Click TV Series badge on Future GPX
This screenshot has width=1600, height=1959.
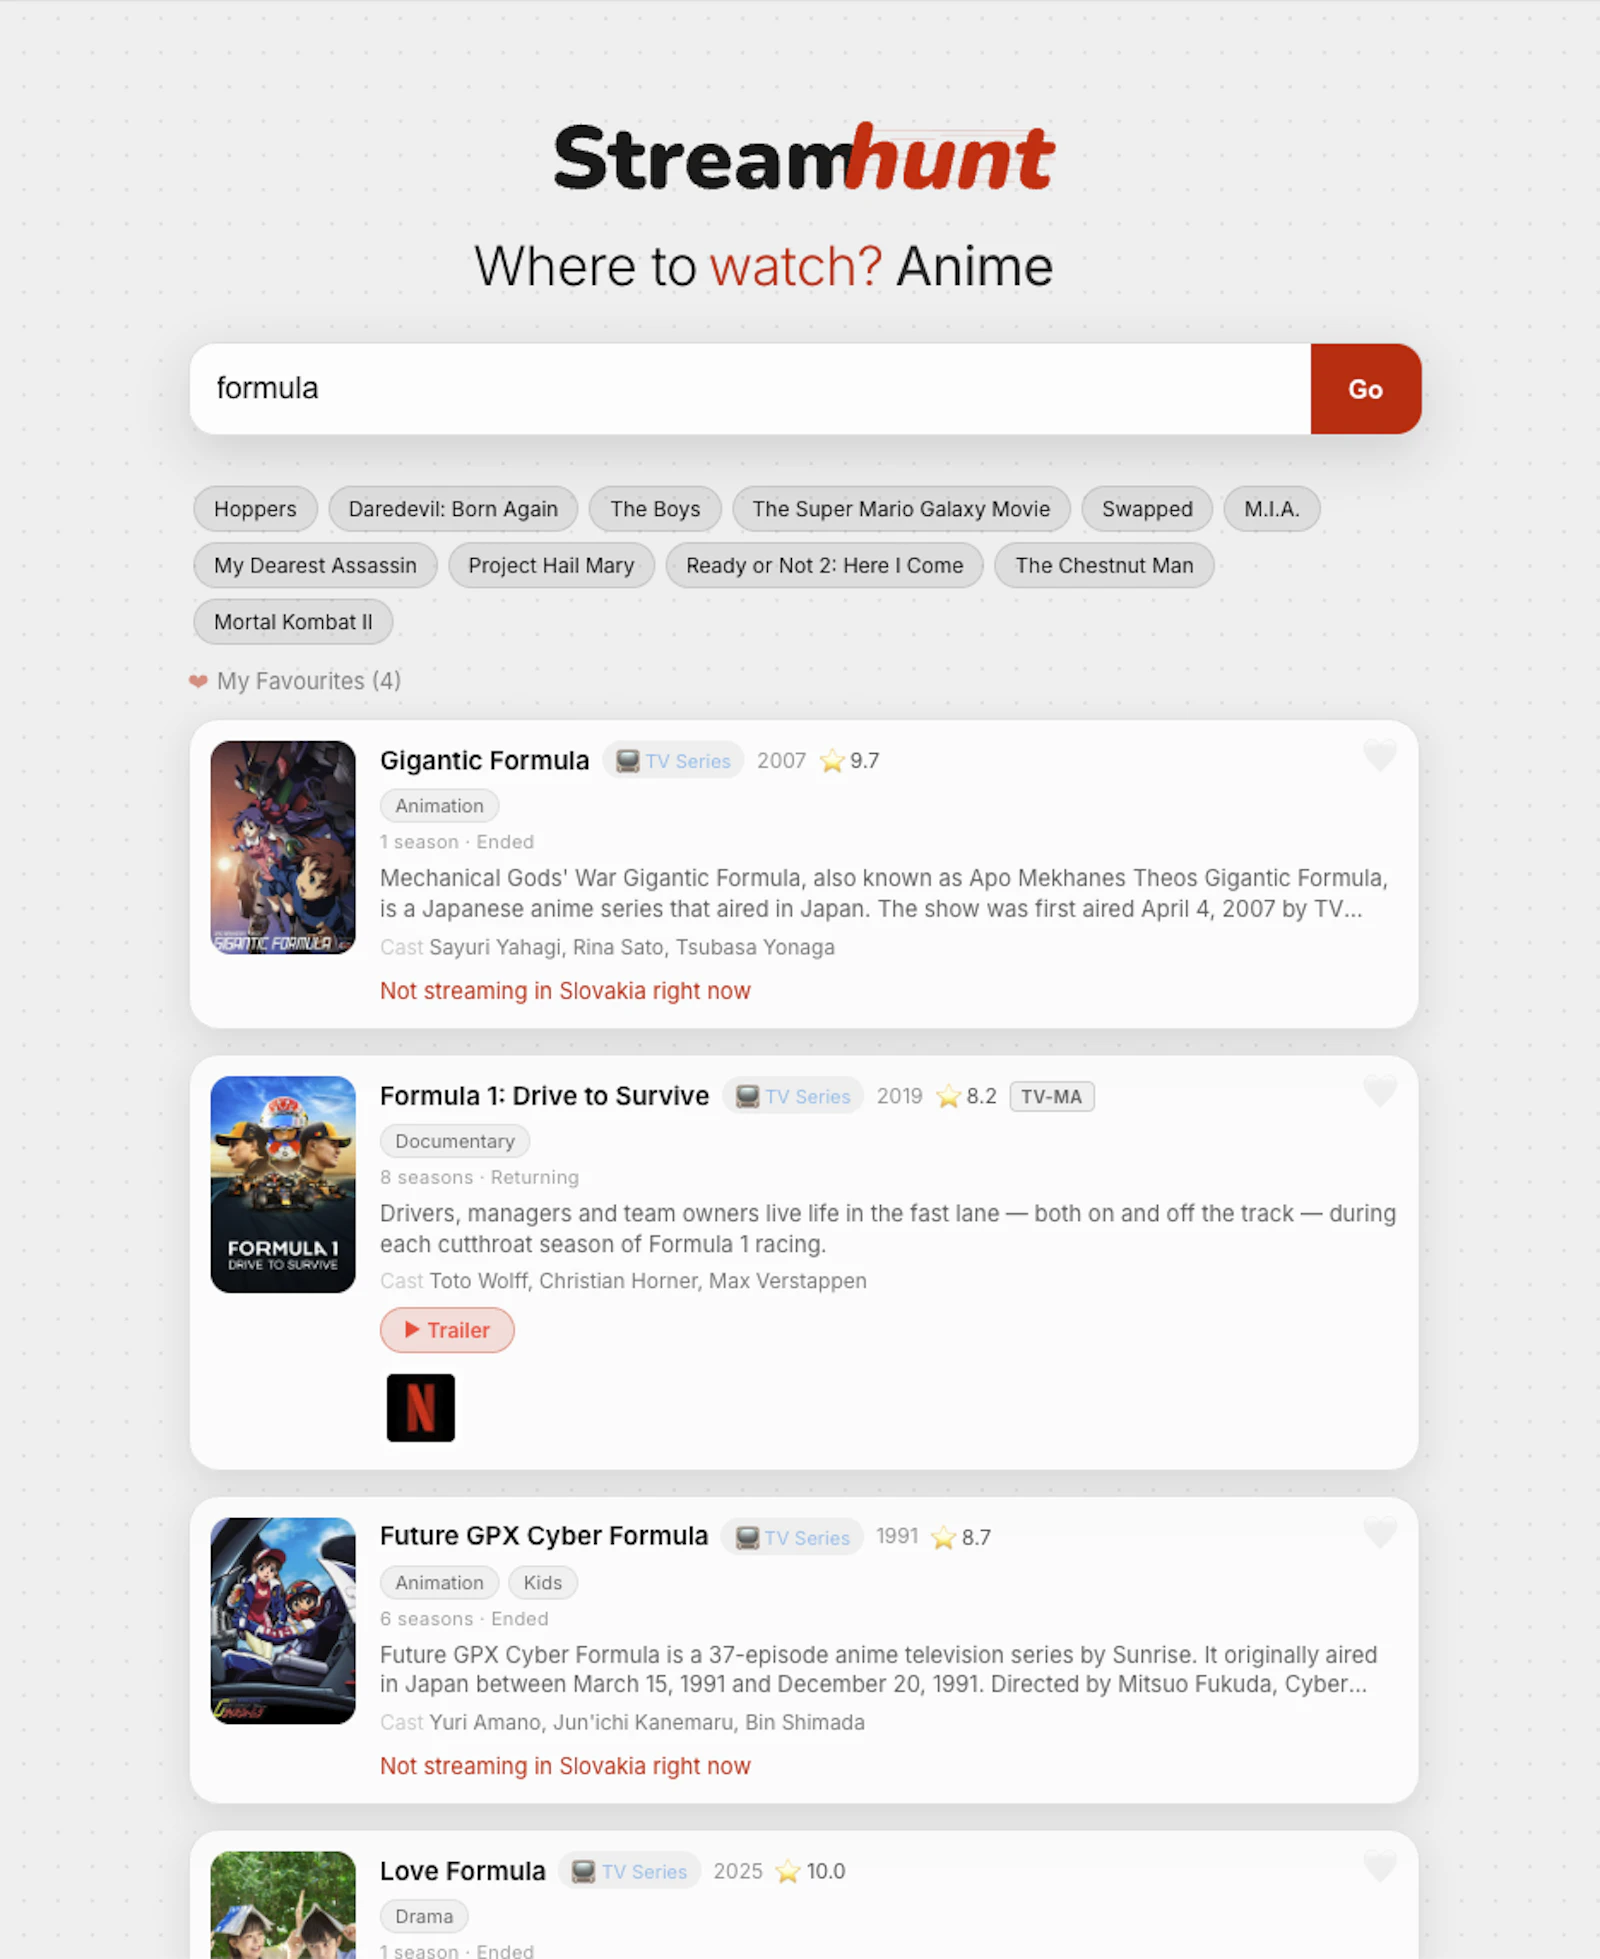[792, 1537]
